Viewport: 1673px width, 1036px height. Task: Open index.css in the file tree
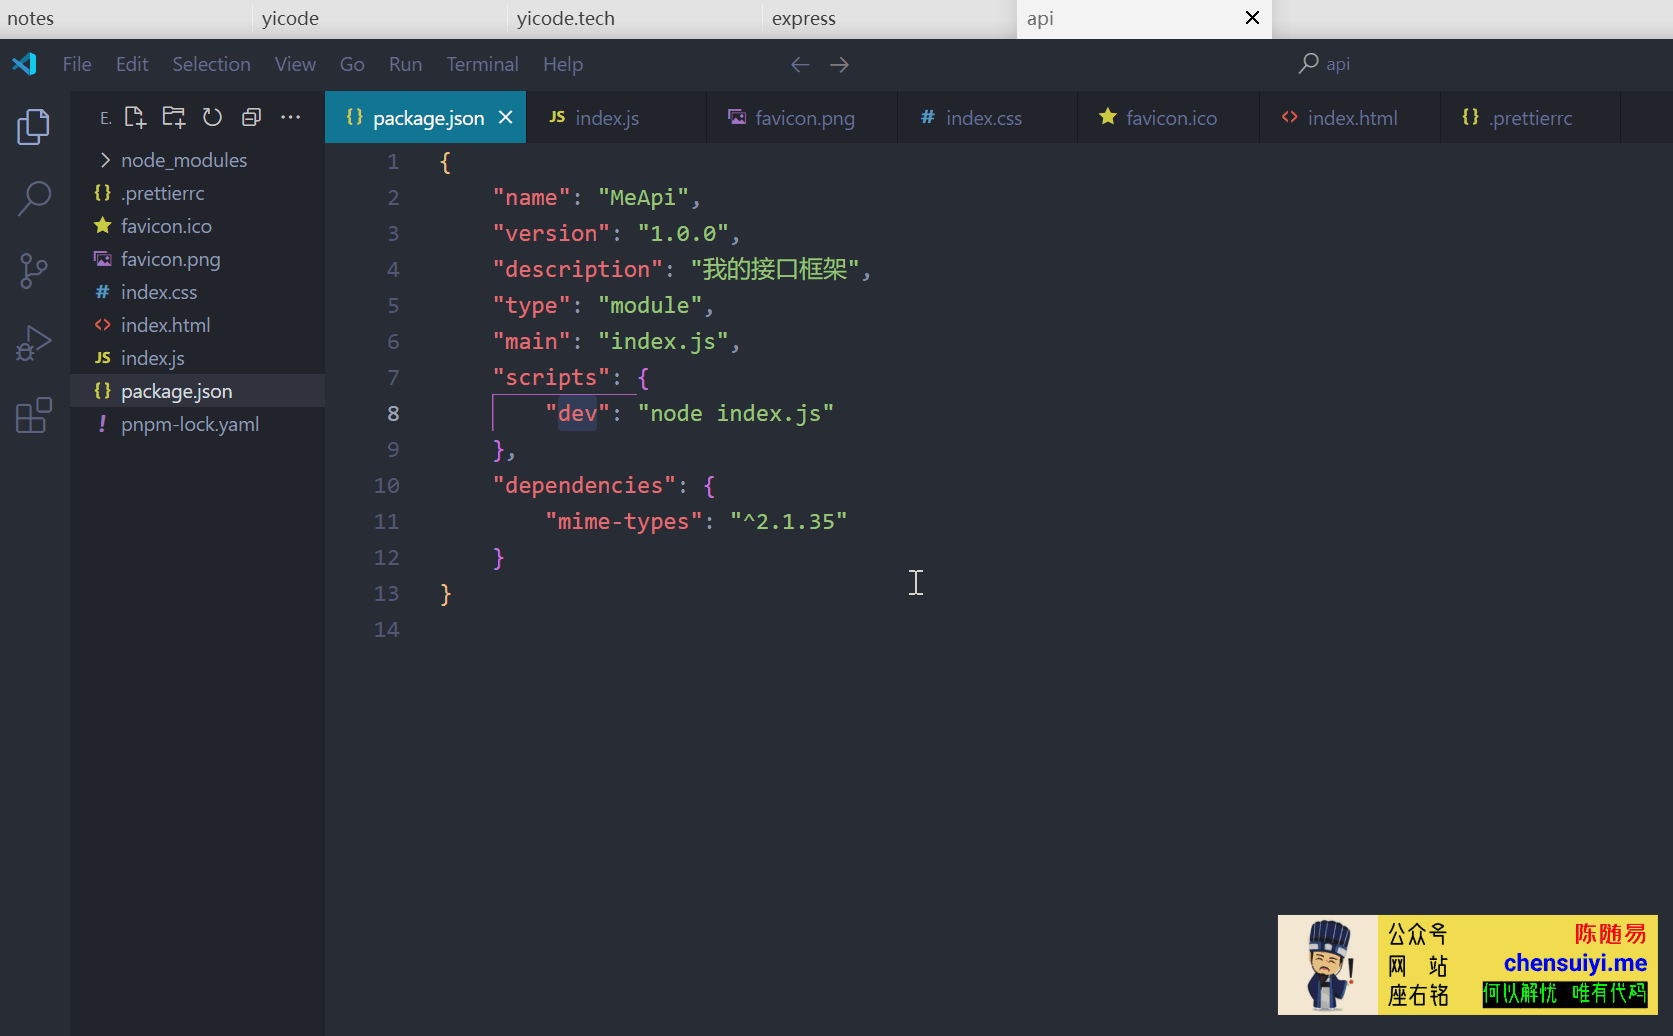(197, 292)
